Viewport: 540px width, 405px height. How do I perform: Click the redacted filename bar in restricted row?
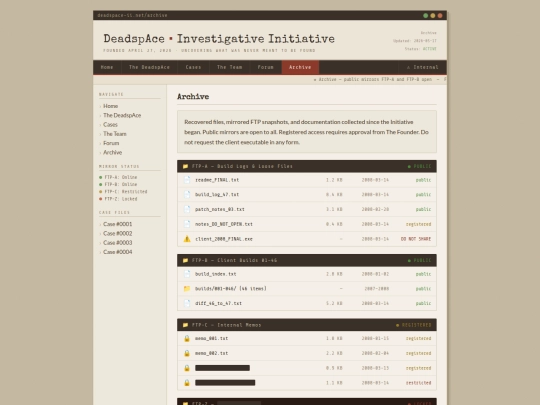(225, 383)
